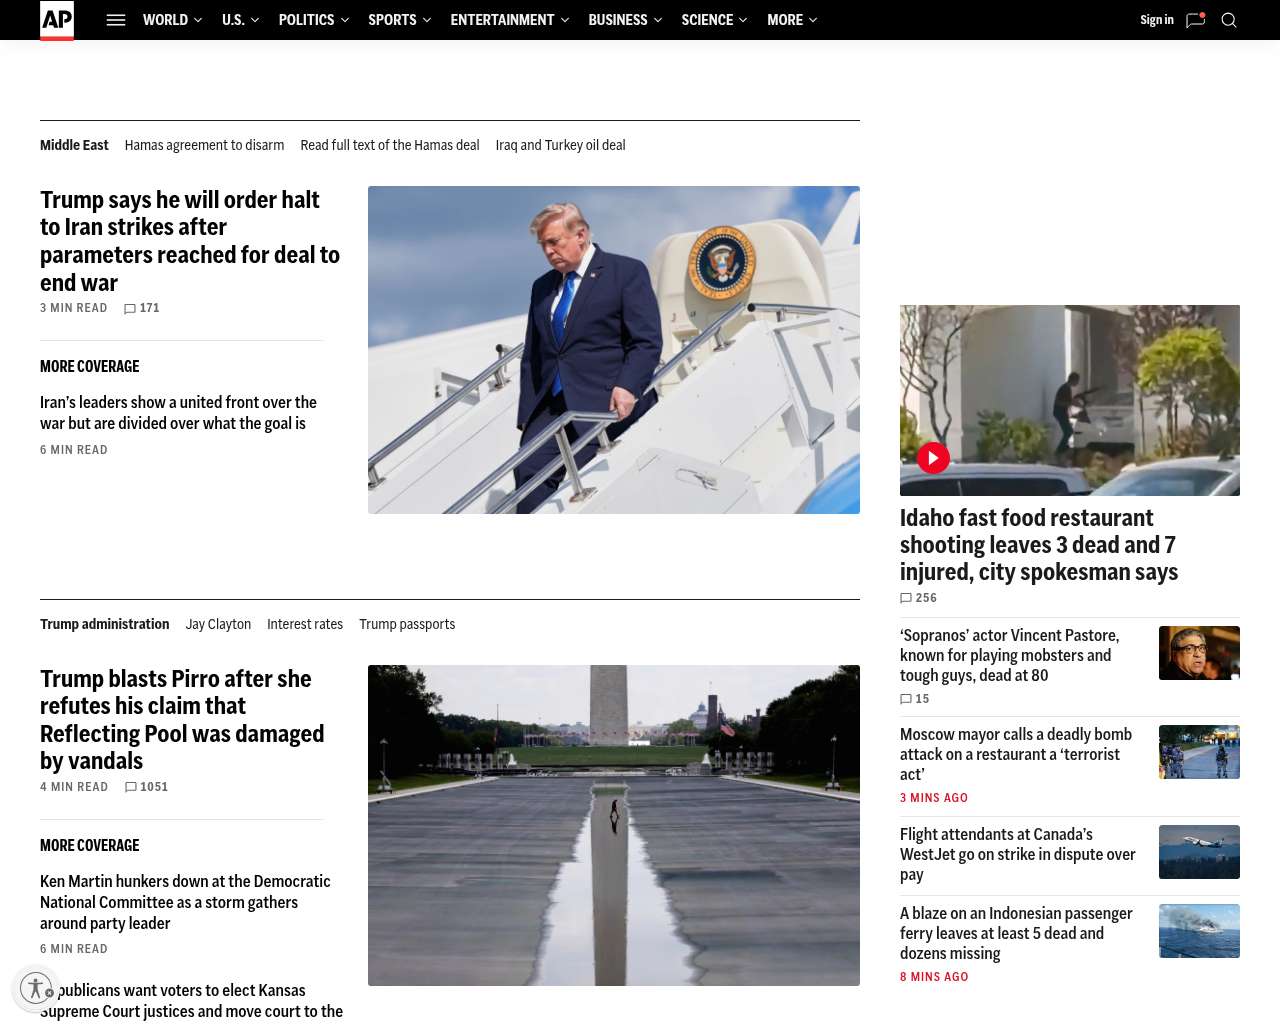Open the Trump passports topic link
This screenshot has height=1024, width=1280.
(407, 624)
